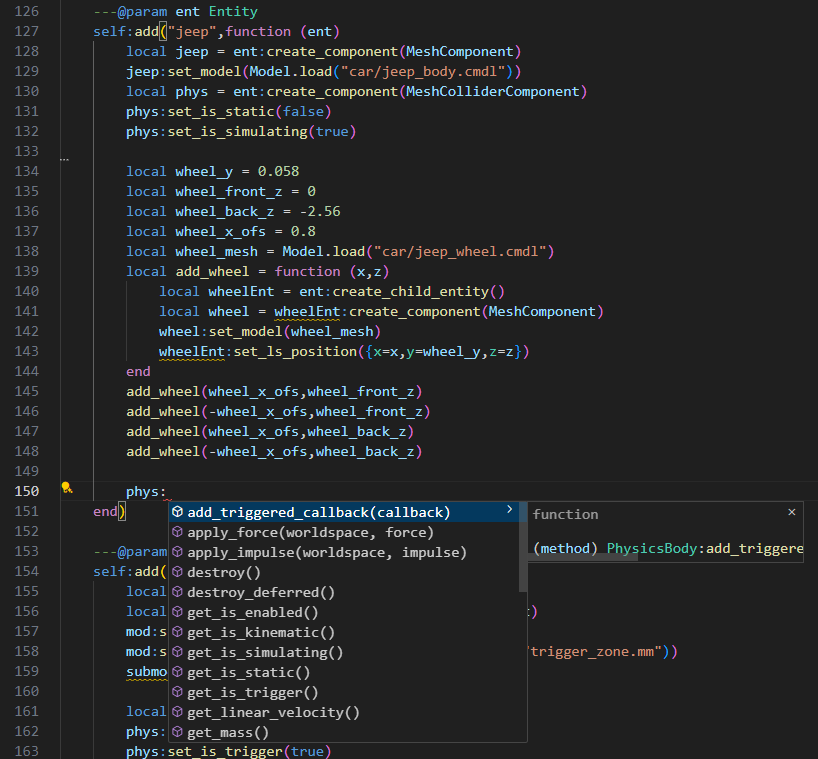Select the get_mass() suggestion text

coord(228,733)
